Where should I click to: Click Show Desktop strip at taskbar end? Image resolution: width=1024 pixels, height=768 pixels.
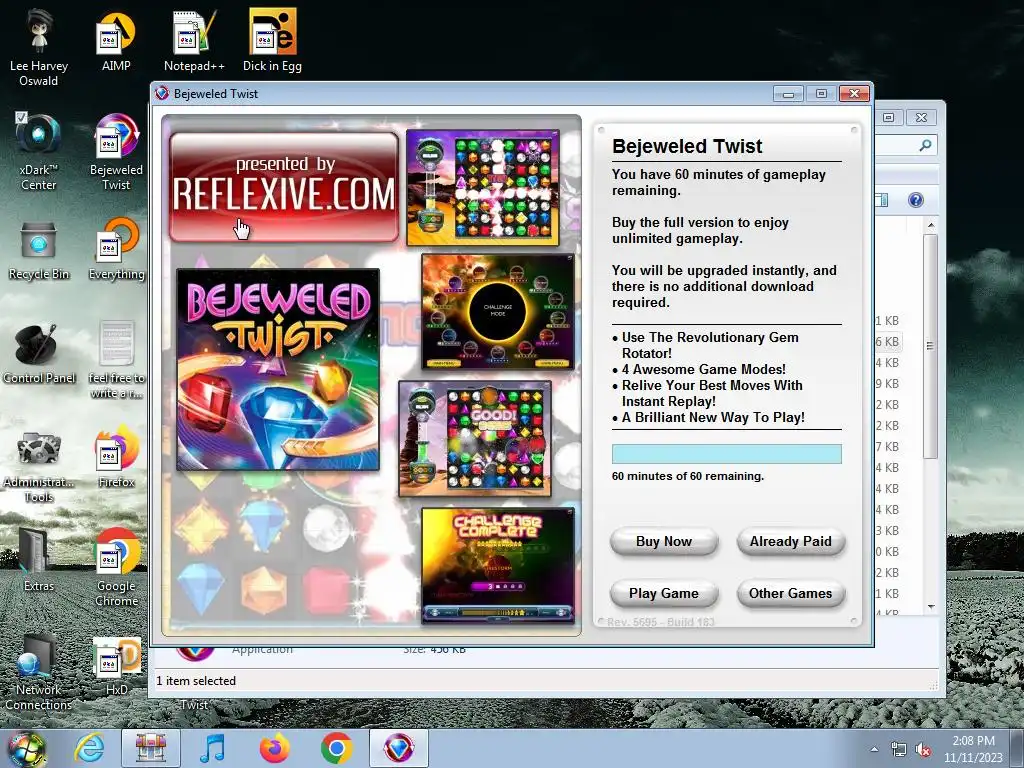pos(1017,749)
